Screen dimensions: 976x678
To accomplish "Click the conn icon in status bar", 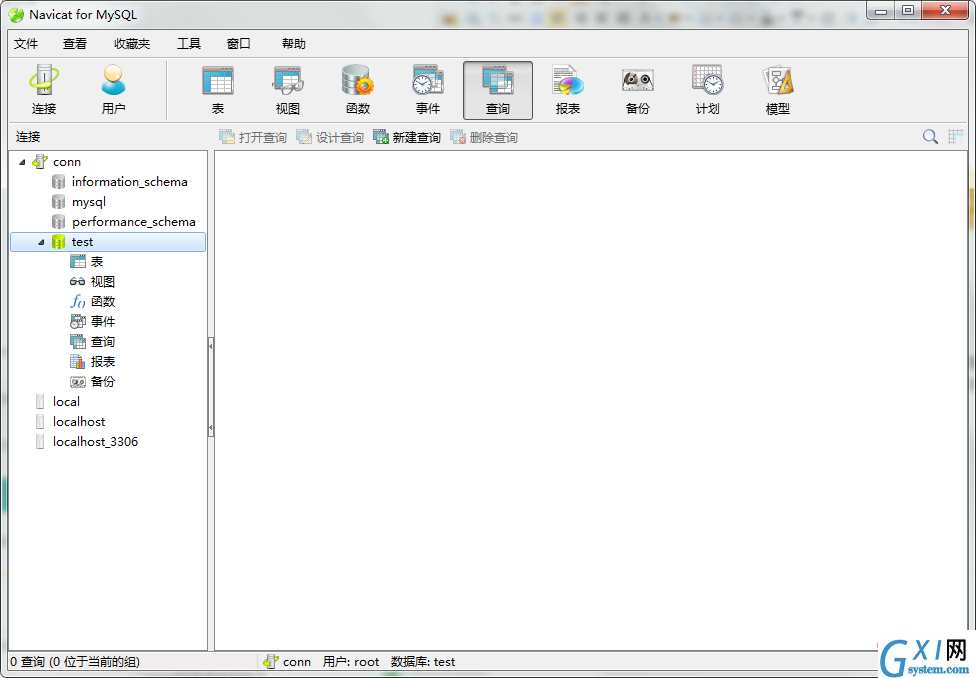I will [x=271, y=661].
